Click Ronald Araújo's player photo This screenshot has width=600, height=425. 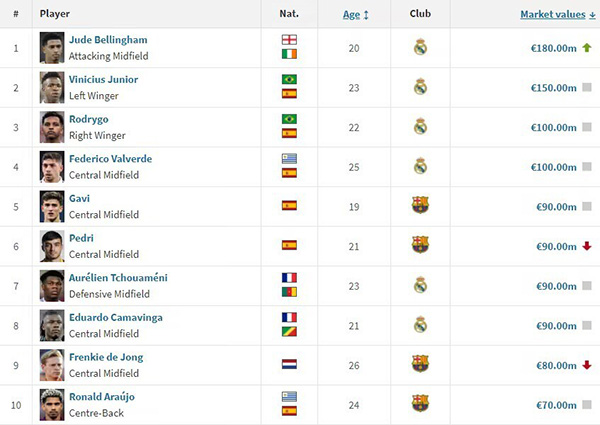coord(52,403)
